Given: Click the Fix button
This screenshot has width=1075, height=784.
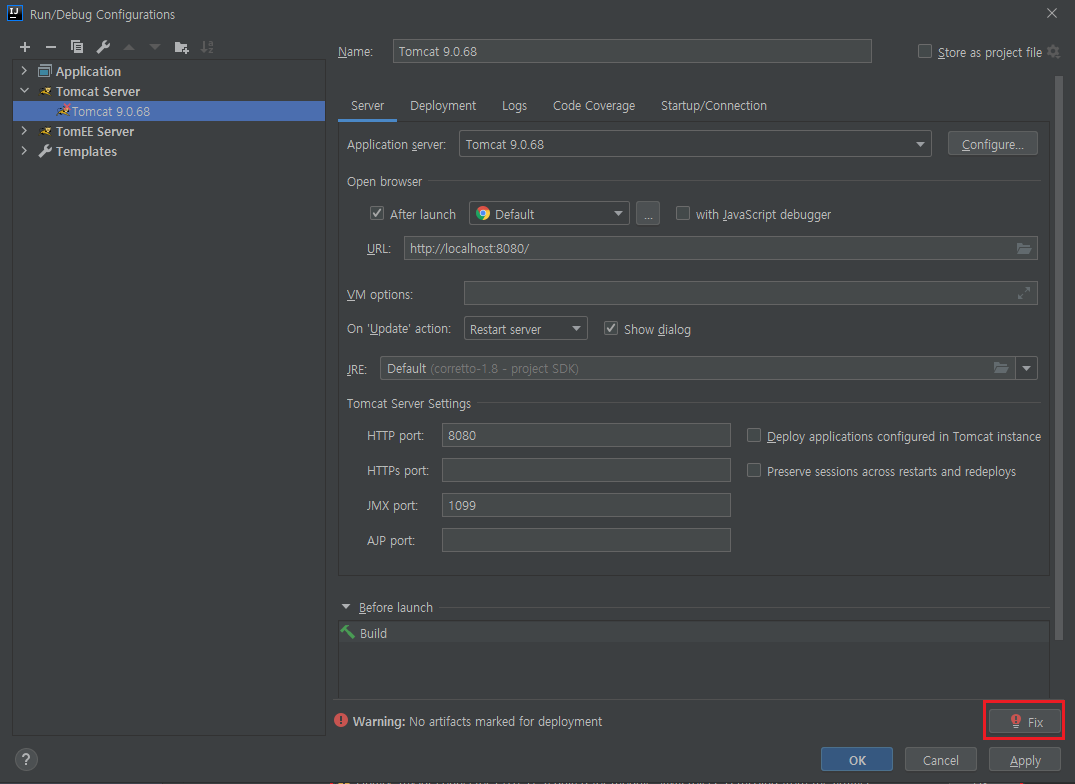Looking at the screenshot, I should 1025,721.
